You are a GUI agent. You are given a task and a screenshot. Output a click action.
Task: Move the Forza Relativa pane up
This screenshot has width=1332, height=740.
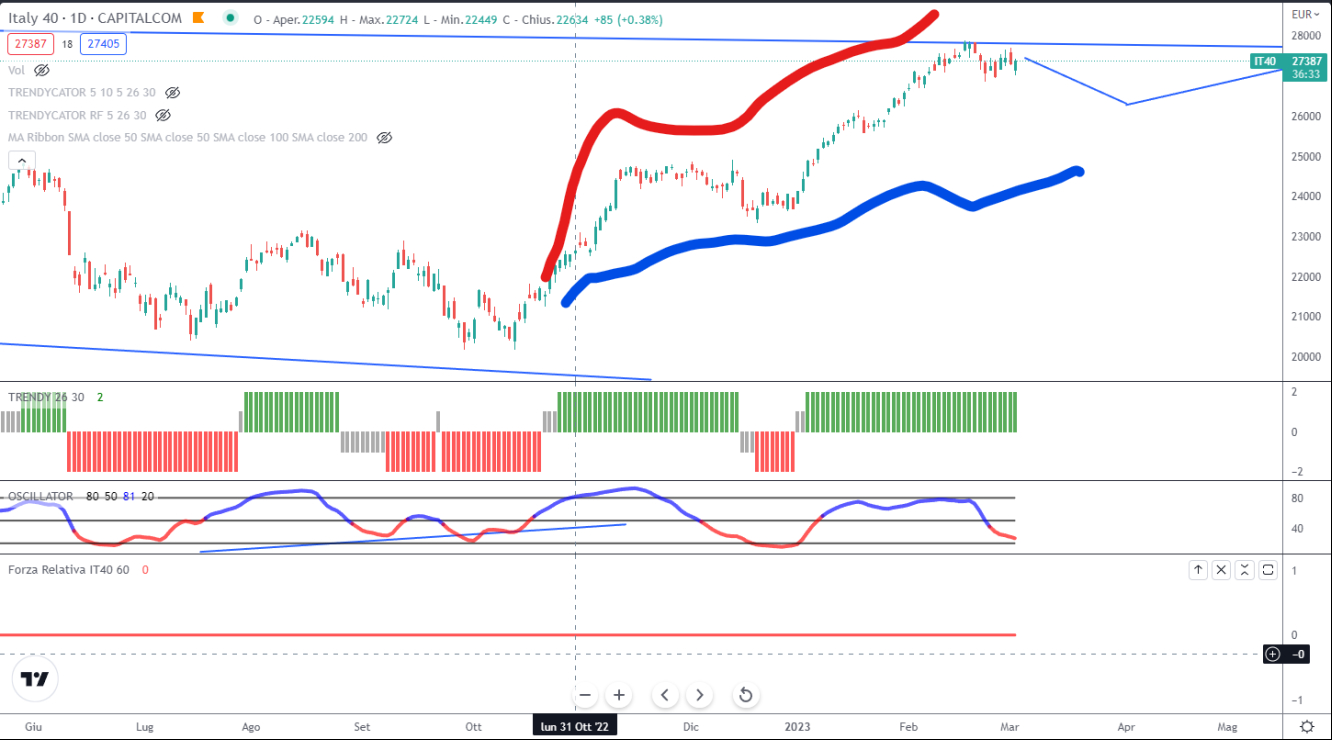coord(1198,570)
